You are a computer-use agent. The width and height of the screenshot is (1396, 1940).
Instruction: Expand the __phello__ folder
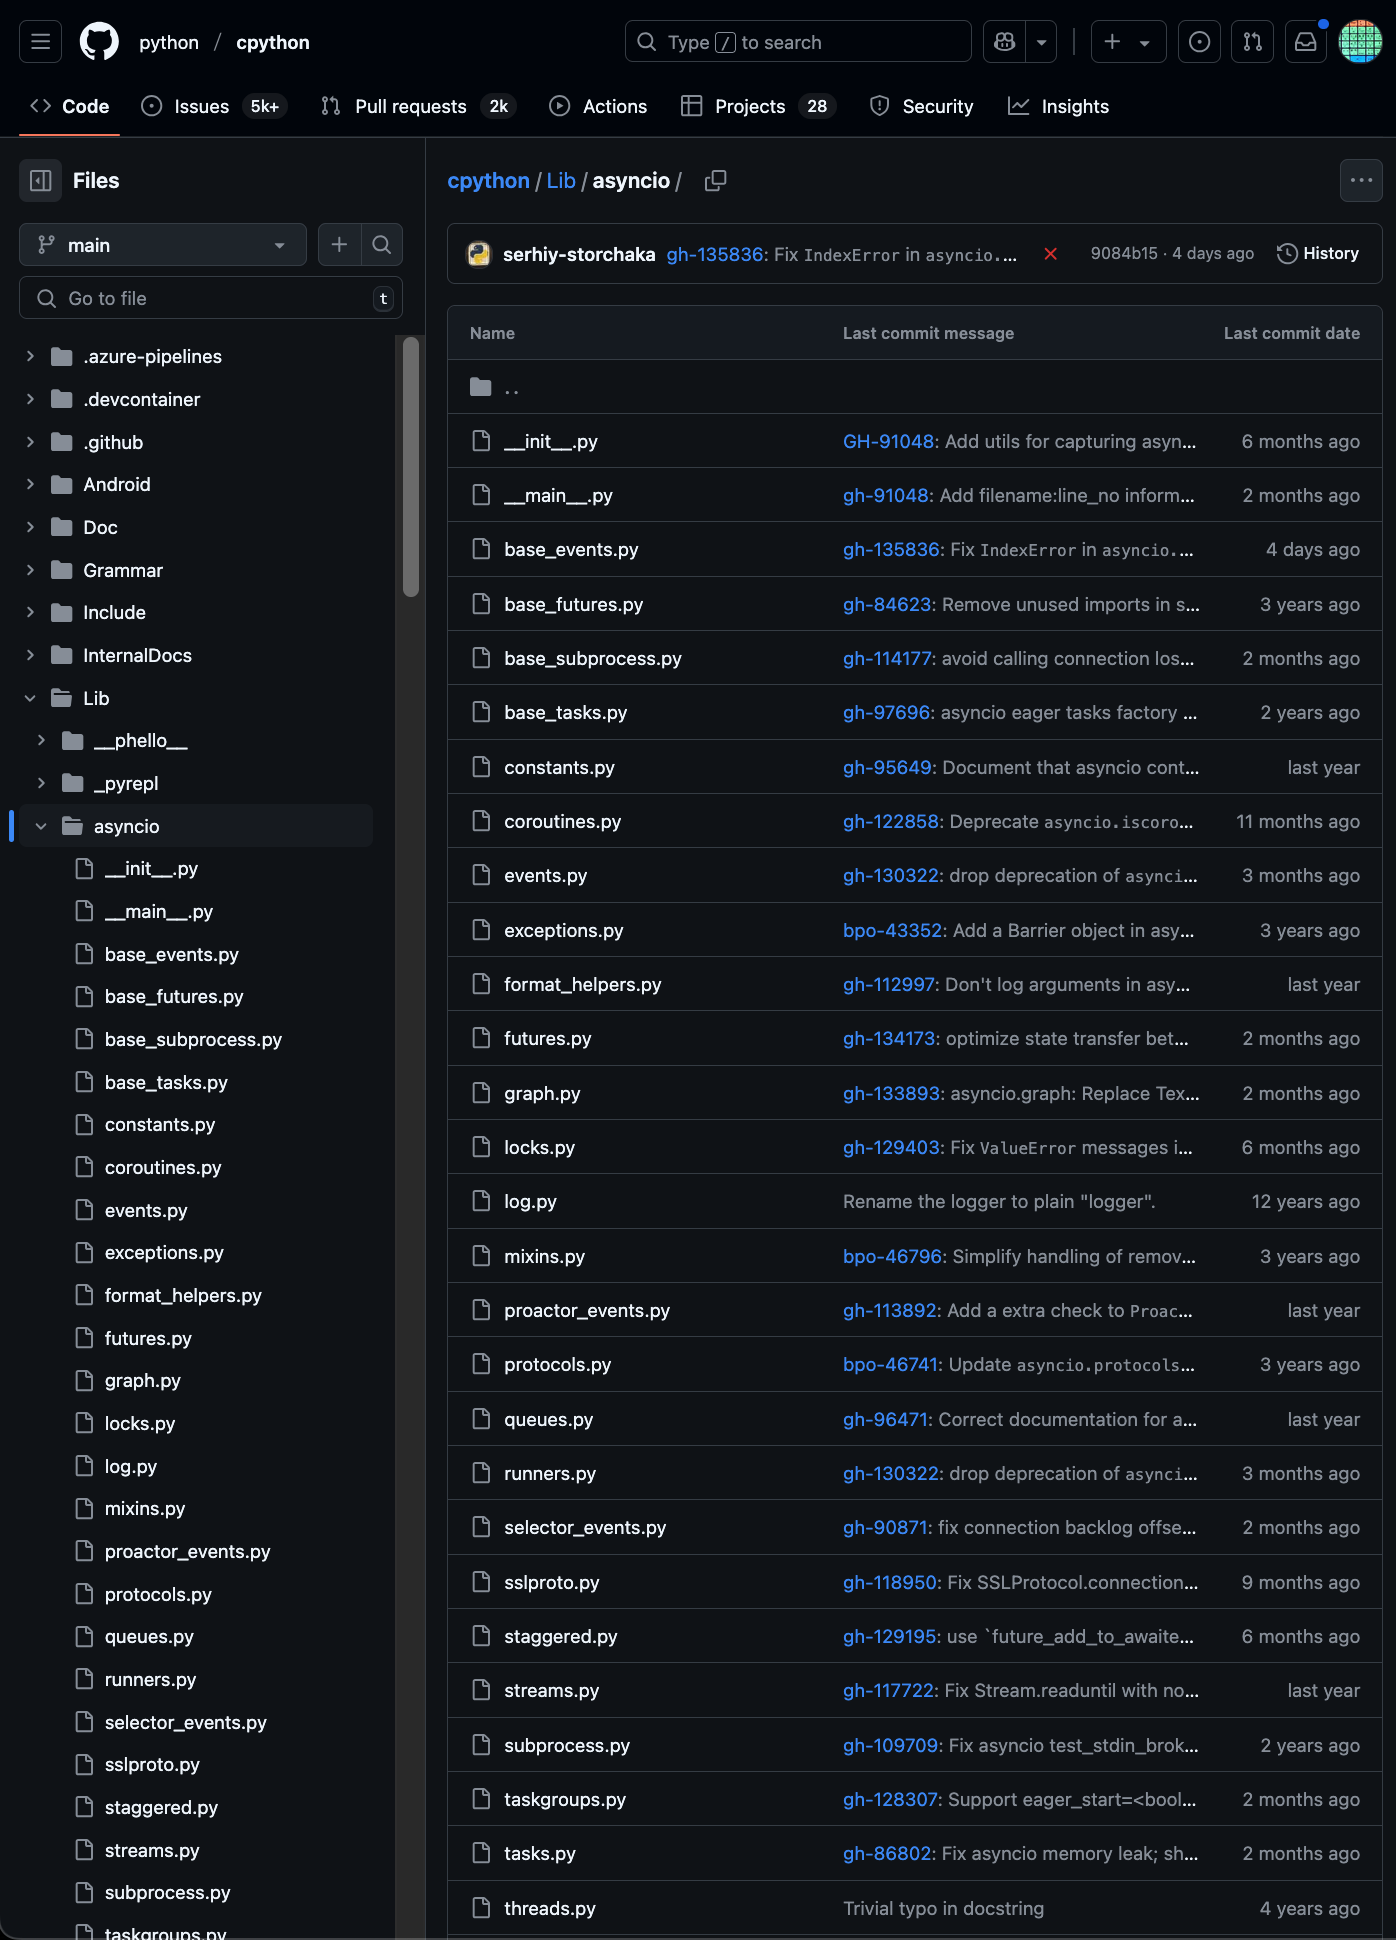[x=41, y=741]
